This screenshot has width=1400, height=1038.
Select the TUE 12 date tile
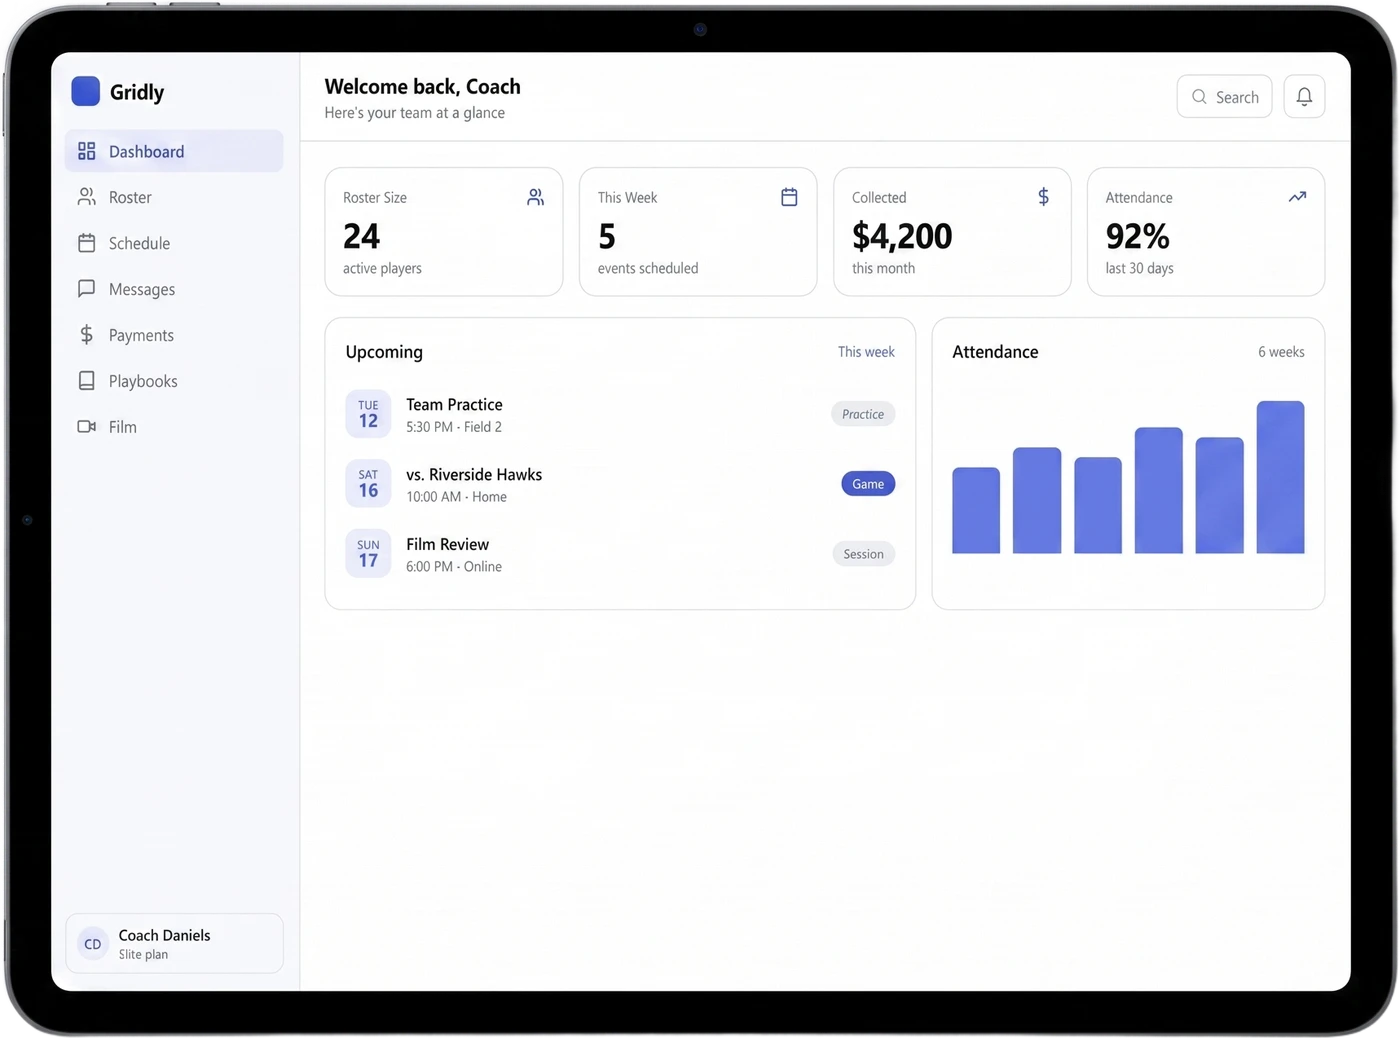[368, 414]
